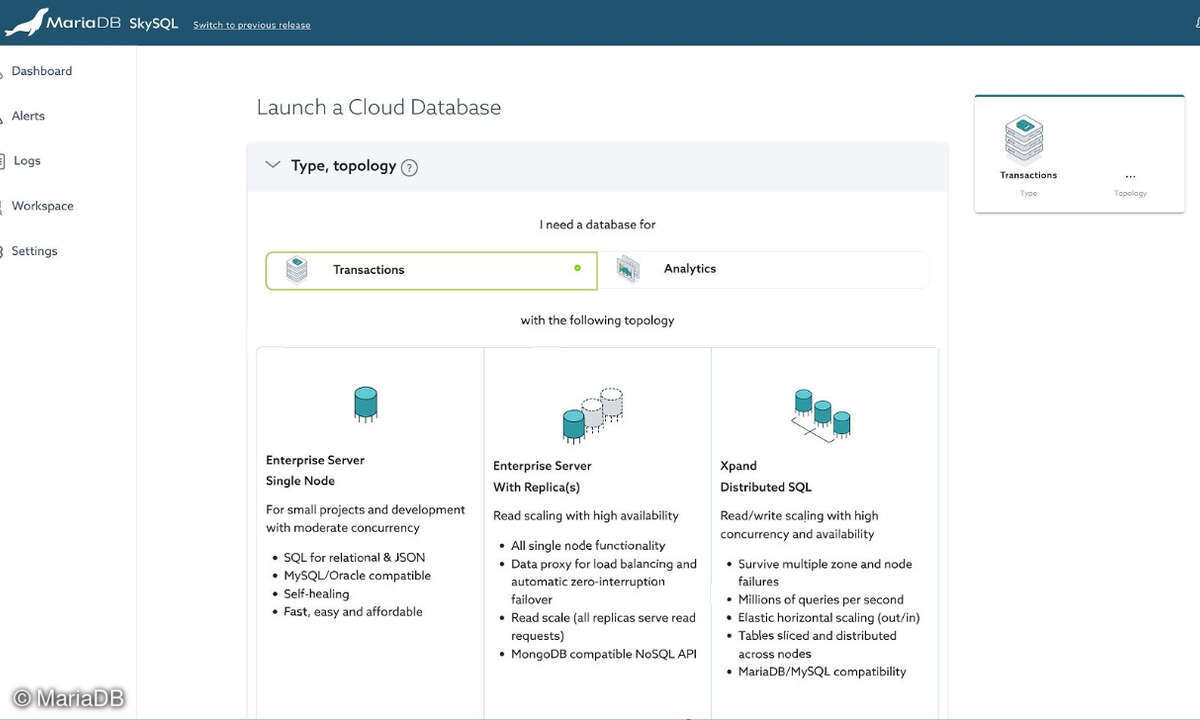Click 'SQL for relational & JSON' bullet
The image size is (1200, 720).
(x=355, y=558)
